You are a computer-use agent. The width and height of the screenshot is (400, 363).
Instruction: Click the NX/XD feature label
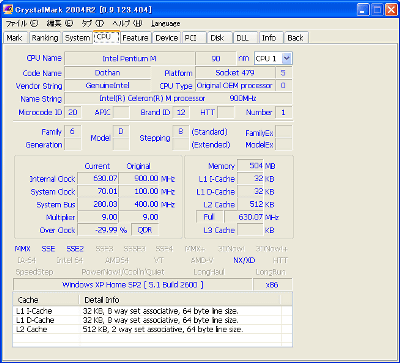click(x=244, y=260)
